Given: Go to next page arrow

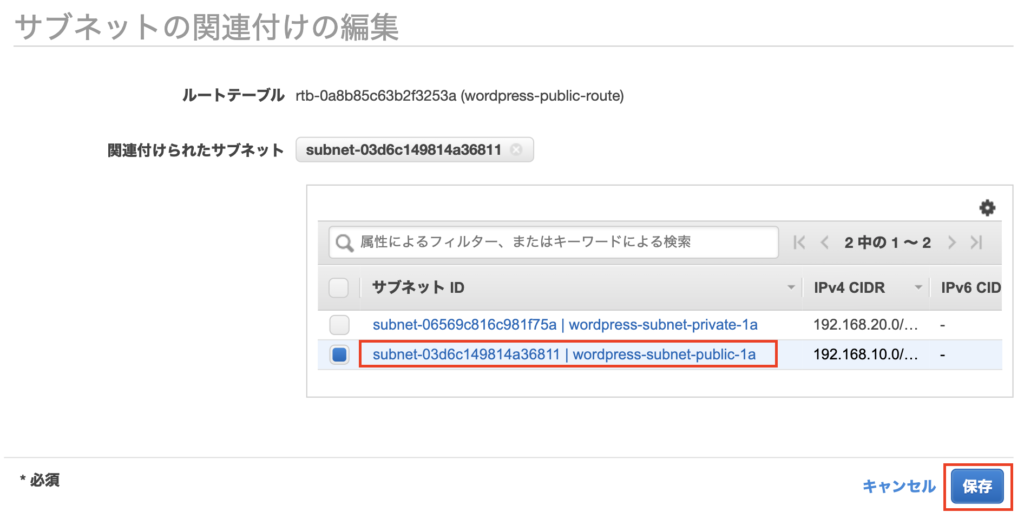Looking at the screenshot, I should (952, 242).
